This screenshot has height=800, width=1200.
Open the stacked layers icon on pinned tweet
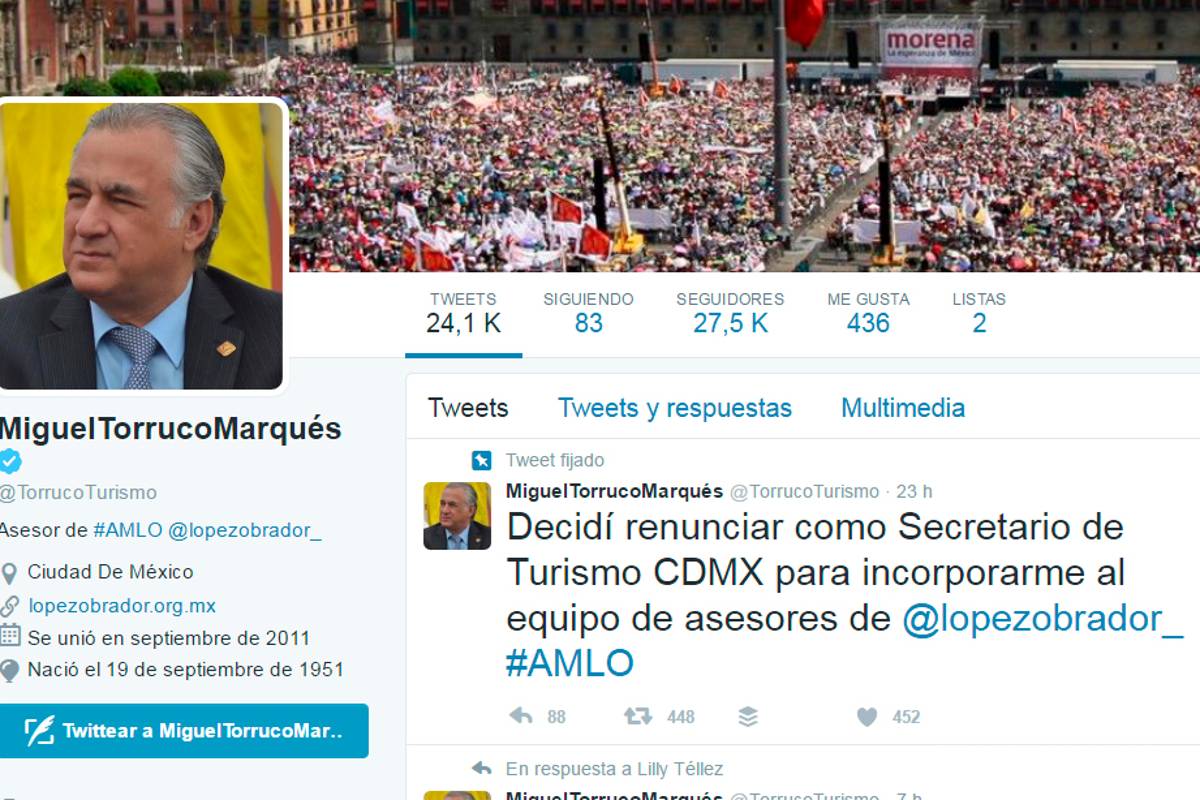point(748,716)
